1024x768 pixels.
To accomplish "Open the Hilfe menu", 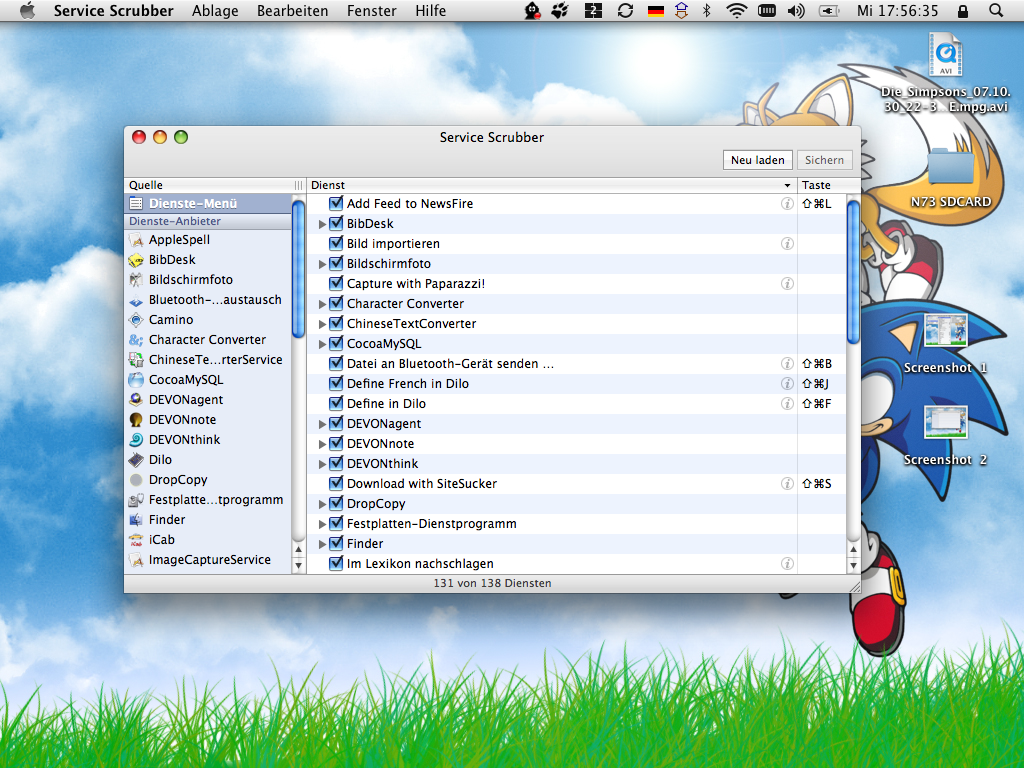I will (x=430, y=10).
